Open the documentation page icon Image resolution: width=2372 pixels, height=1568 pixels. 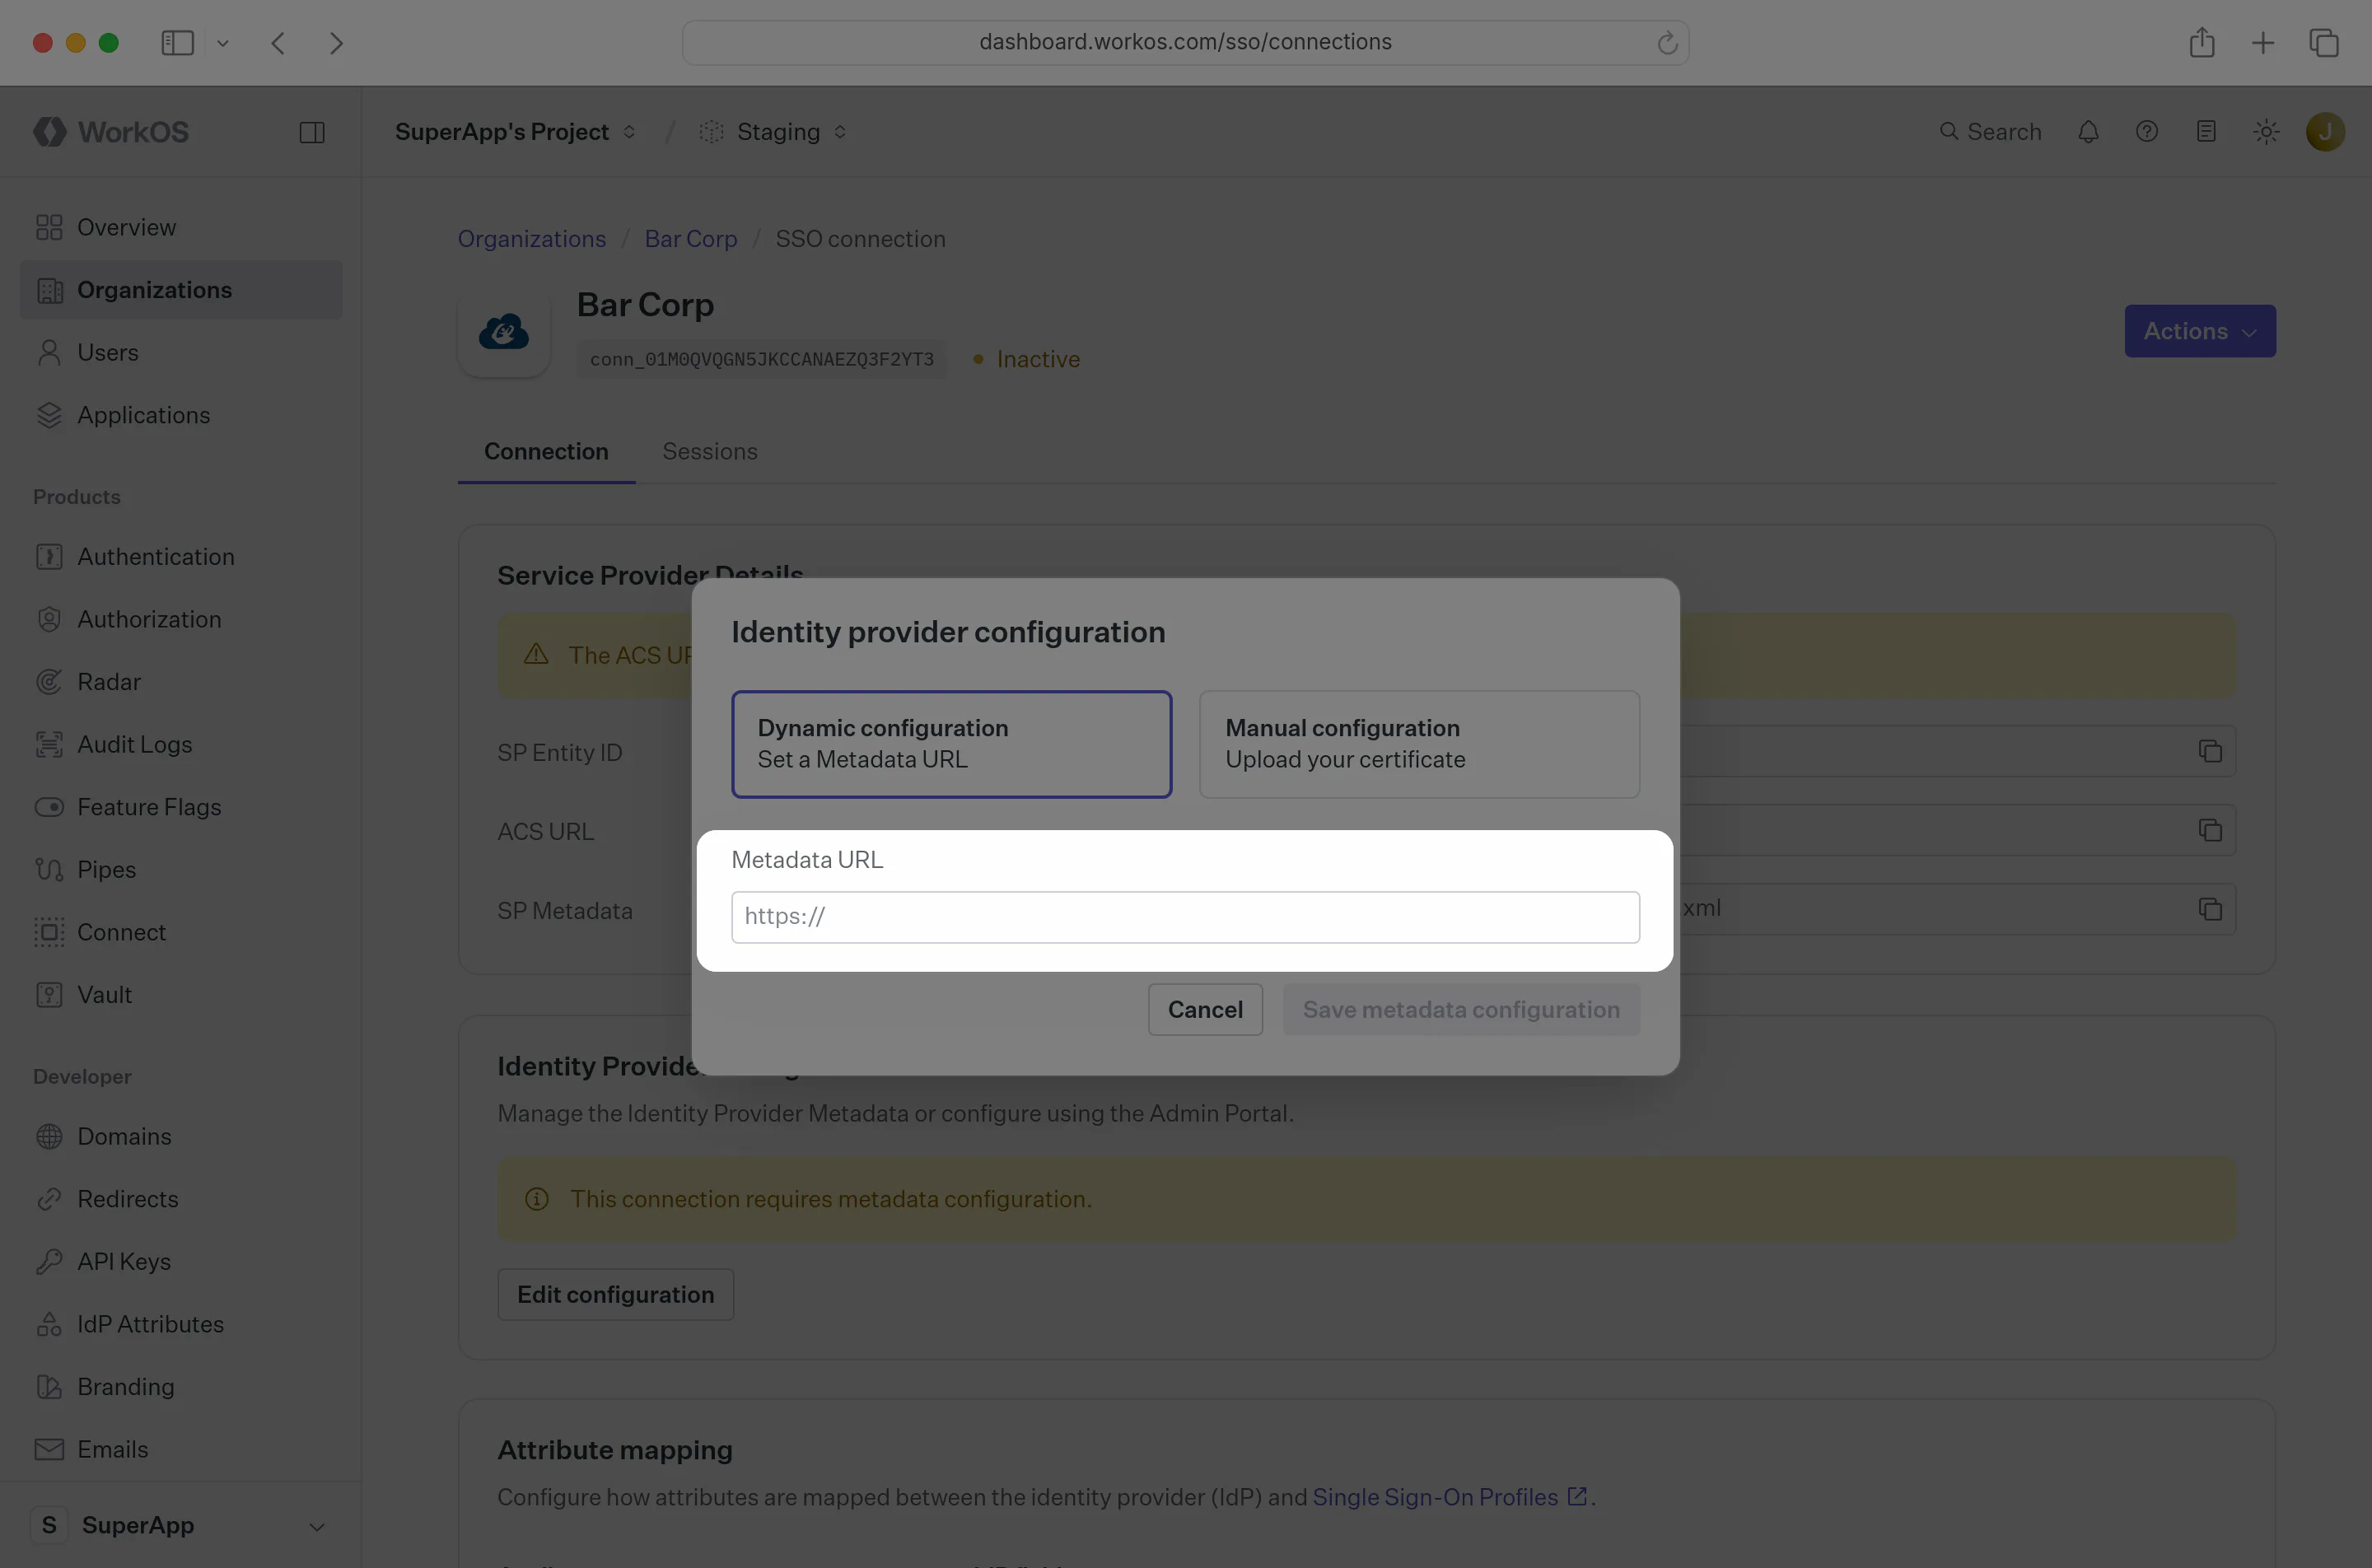click(x=2206, y=132)
